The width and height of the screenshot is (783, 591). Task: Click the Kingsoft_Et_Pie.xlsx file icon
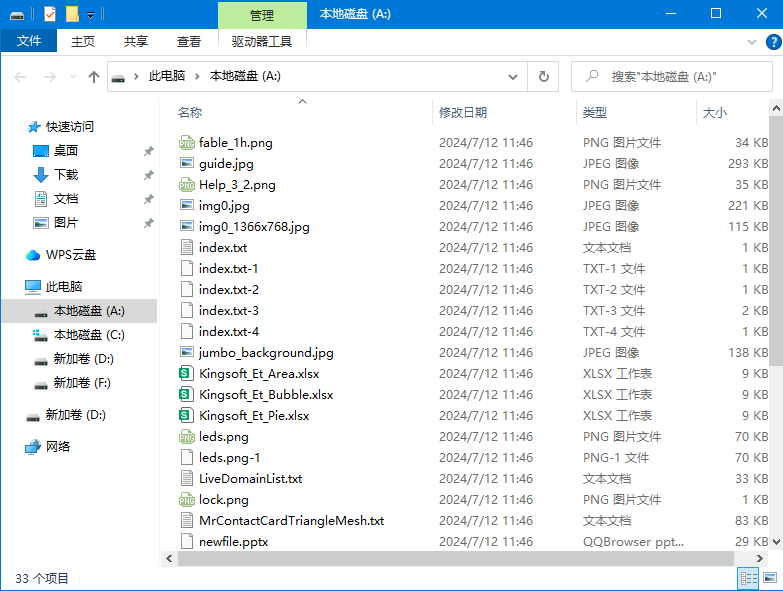(x=186, y=416)
